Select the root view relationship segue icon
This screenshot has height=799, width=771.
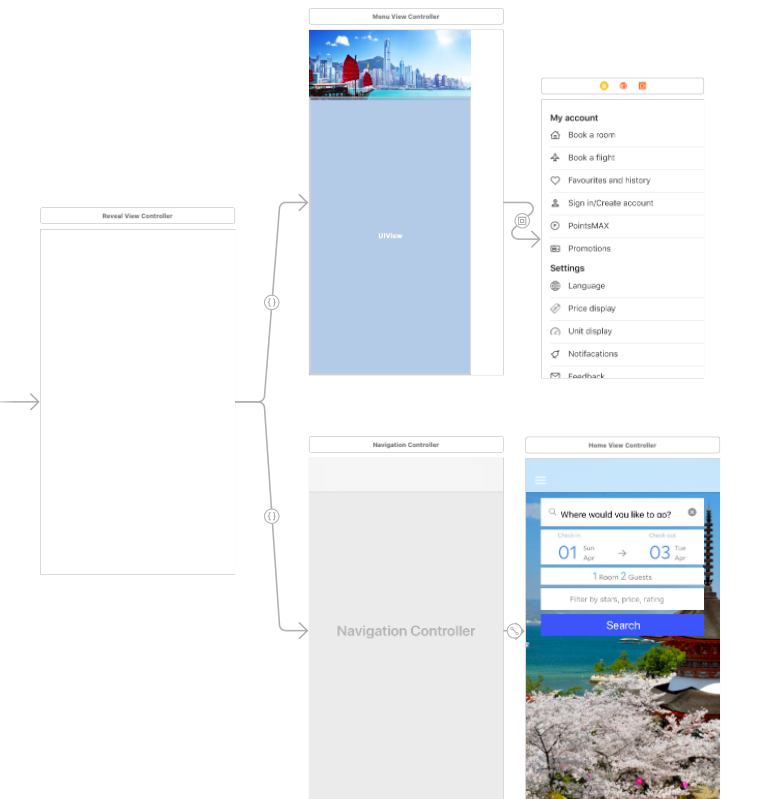pyautogui.click(x=515, y=631)
